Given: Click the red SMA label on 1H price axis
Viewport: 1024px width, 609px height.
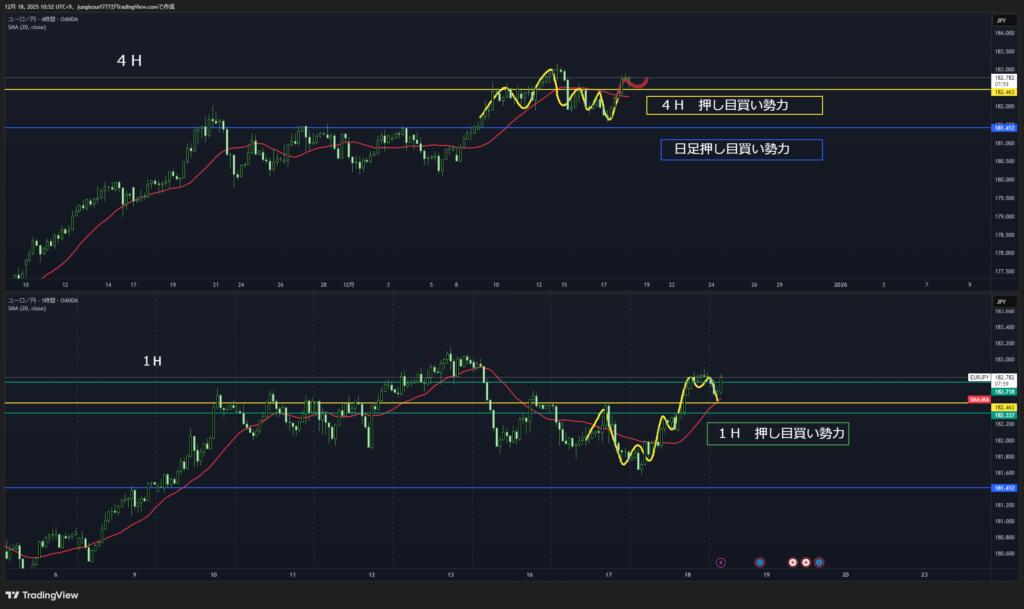Looking at the screenshot, I should (978, 400).
